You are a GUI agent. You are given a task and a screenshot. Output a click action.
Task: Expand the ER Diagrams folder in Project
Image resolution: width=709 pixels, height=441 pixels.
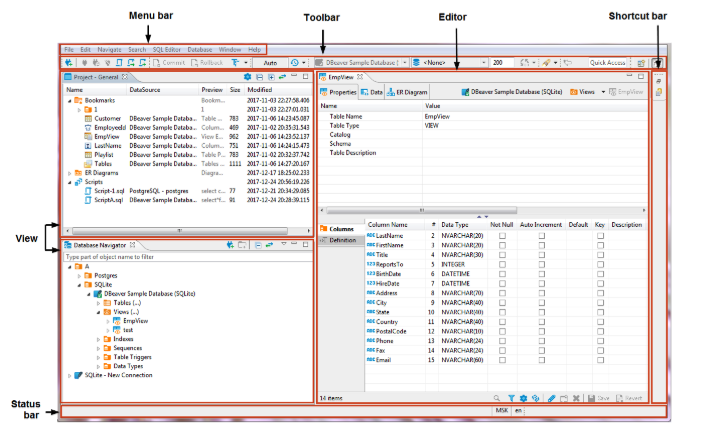[x=70, y=172]
